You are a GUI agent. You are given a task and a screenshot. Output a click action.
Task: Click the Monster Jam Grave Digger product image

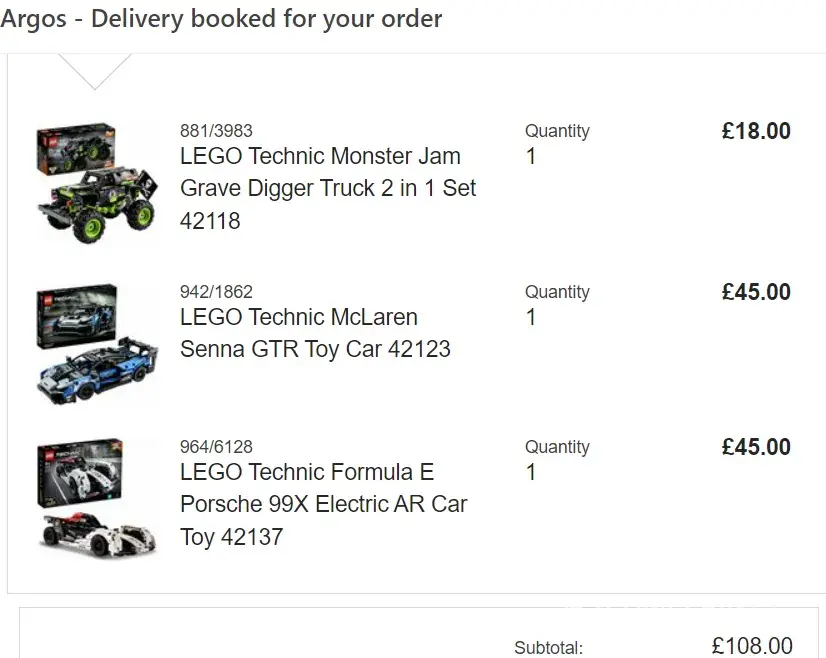pos(97,182)
